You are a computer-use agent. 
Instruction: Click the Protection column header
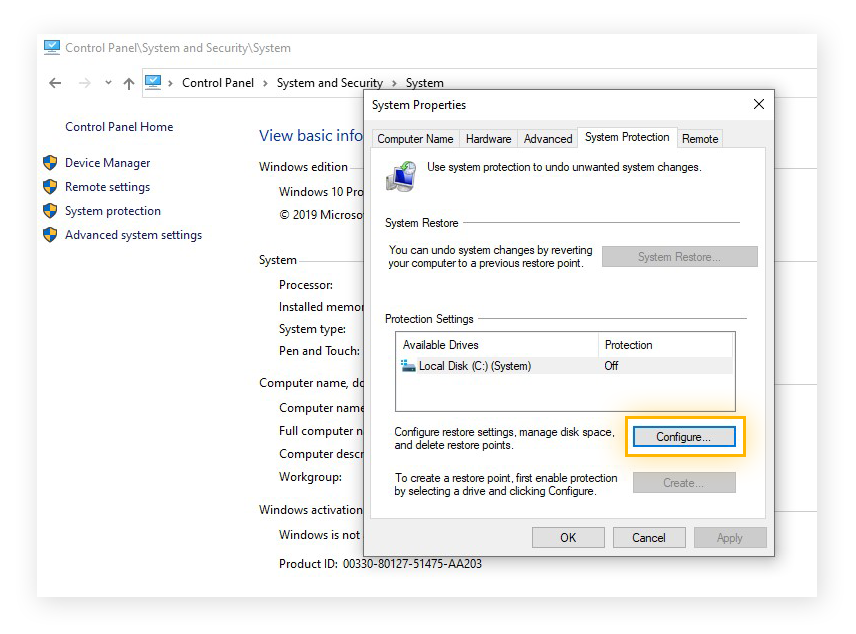tap(629, 344)
